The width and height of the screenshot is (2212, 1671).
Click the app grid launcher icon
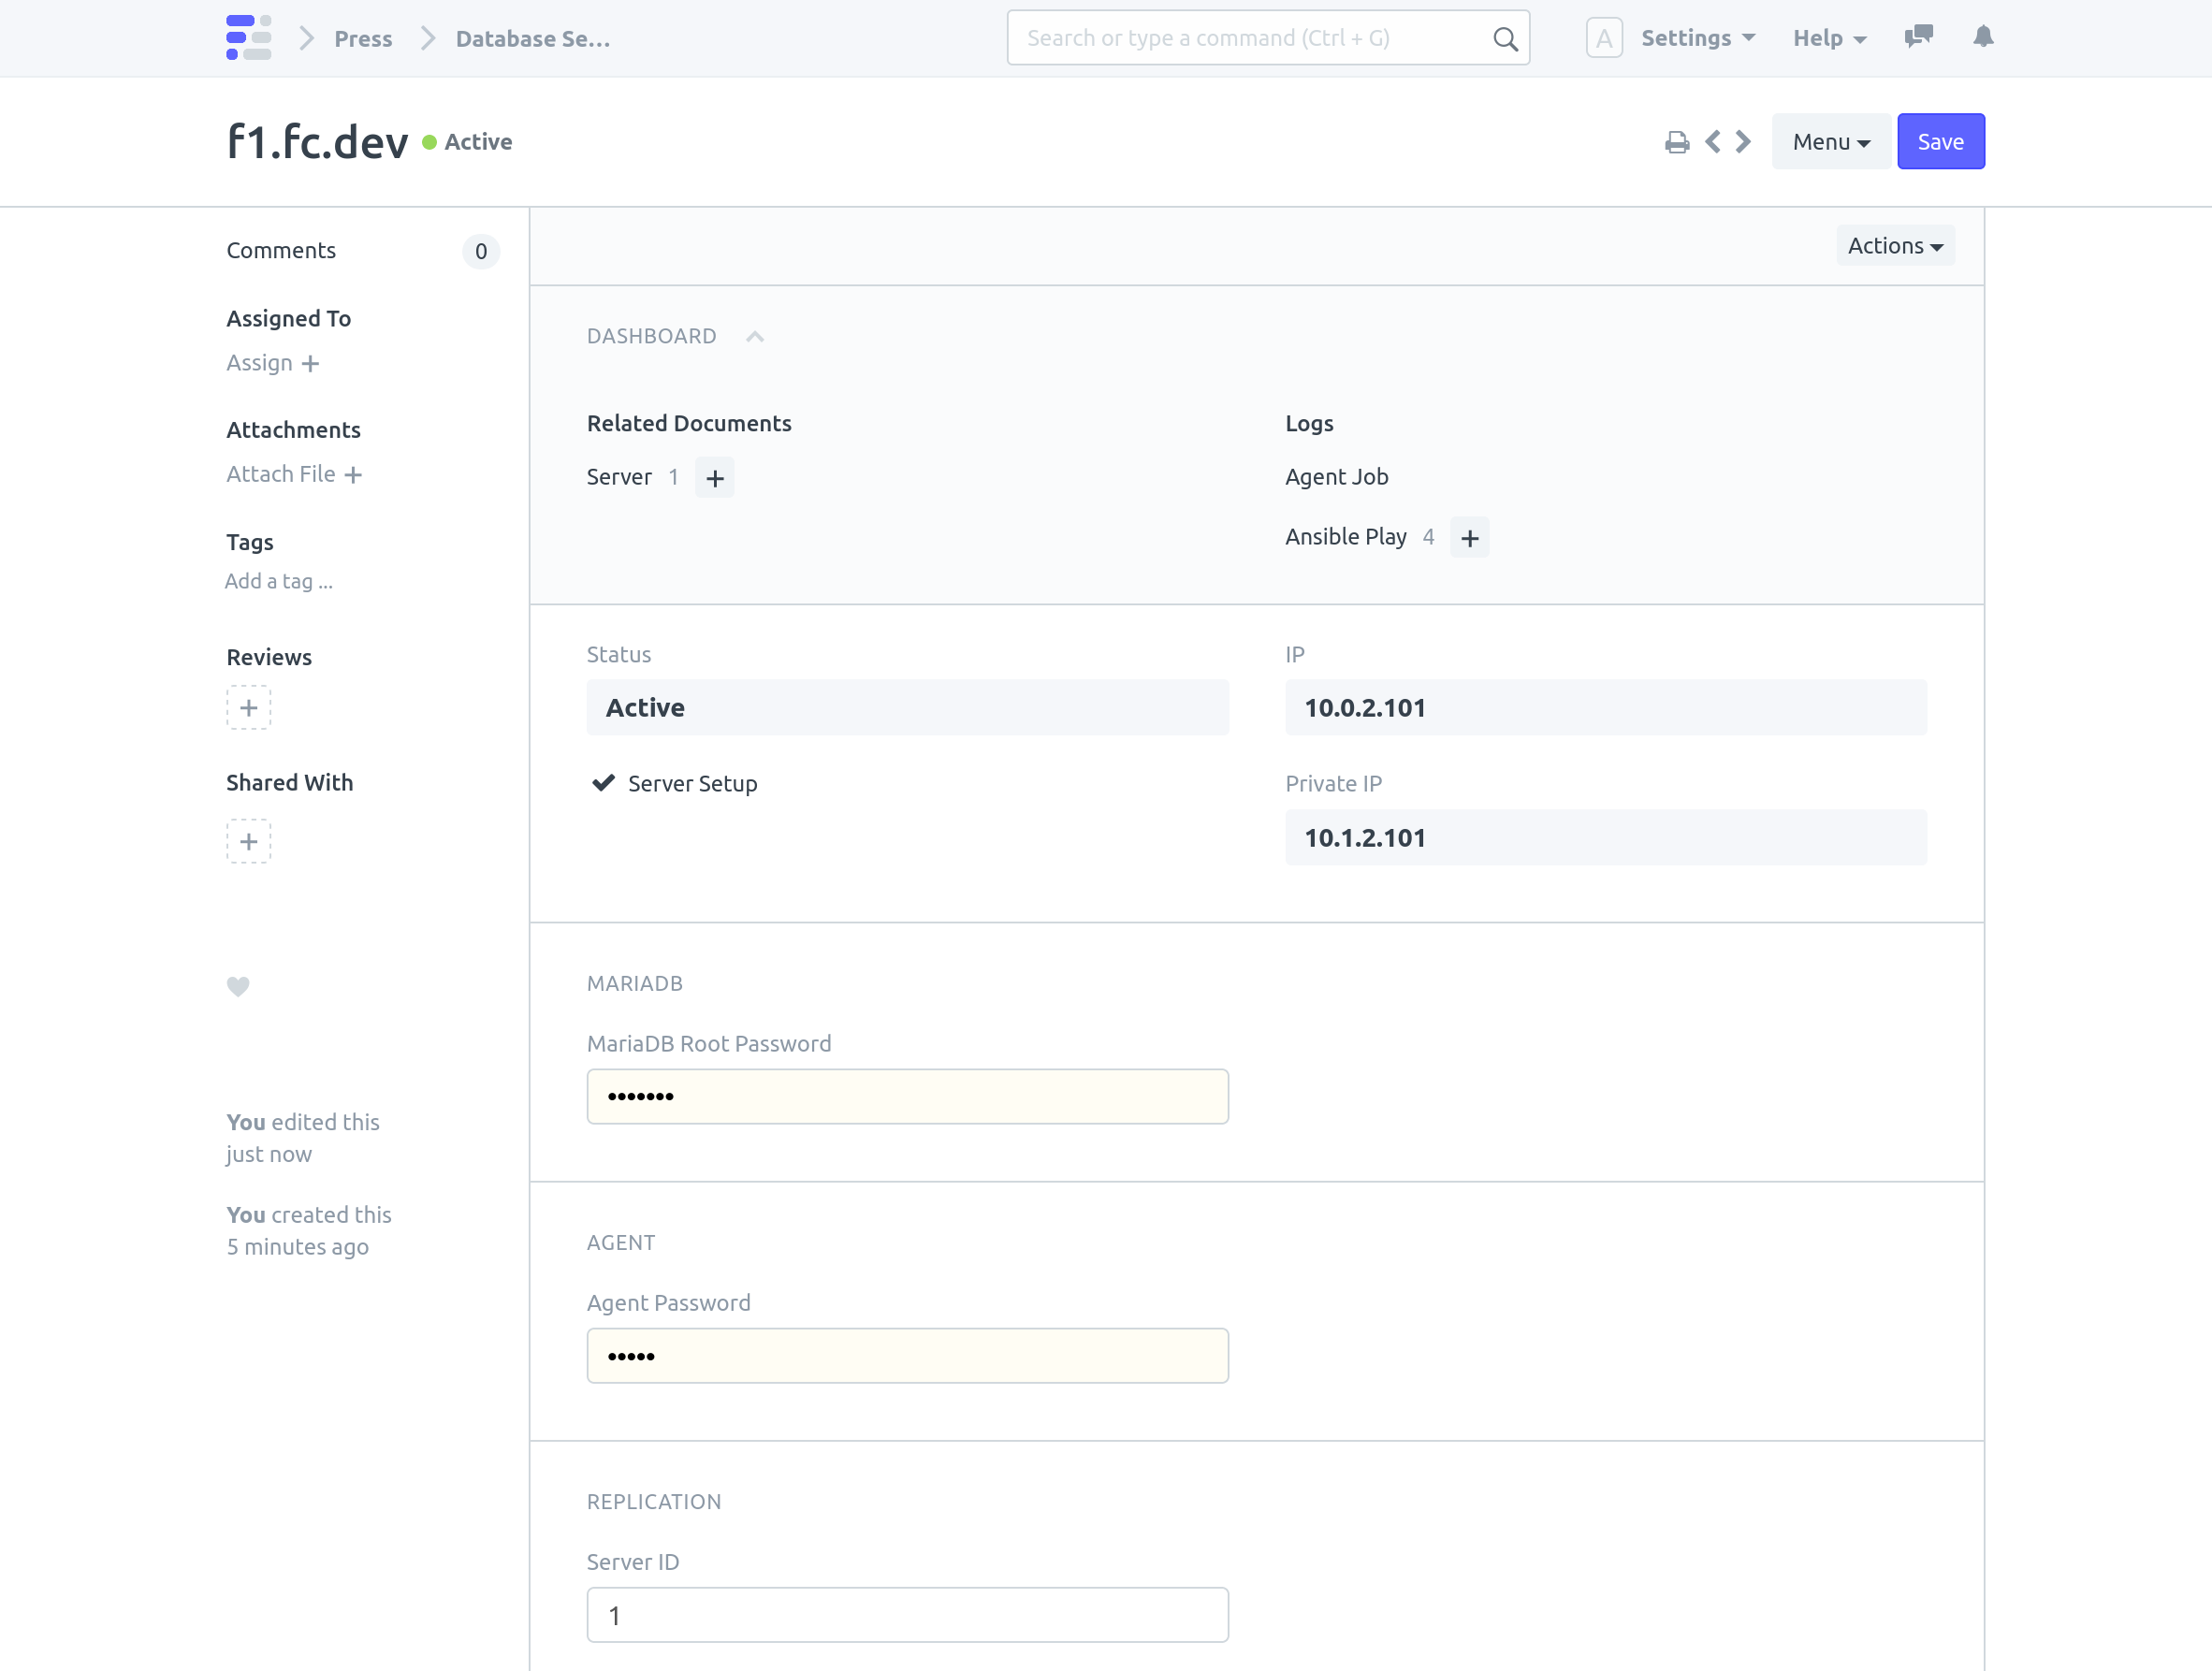[246, 36]
